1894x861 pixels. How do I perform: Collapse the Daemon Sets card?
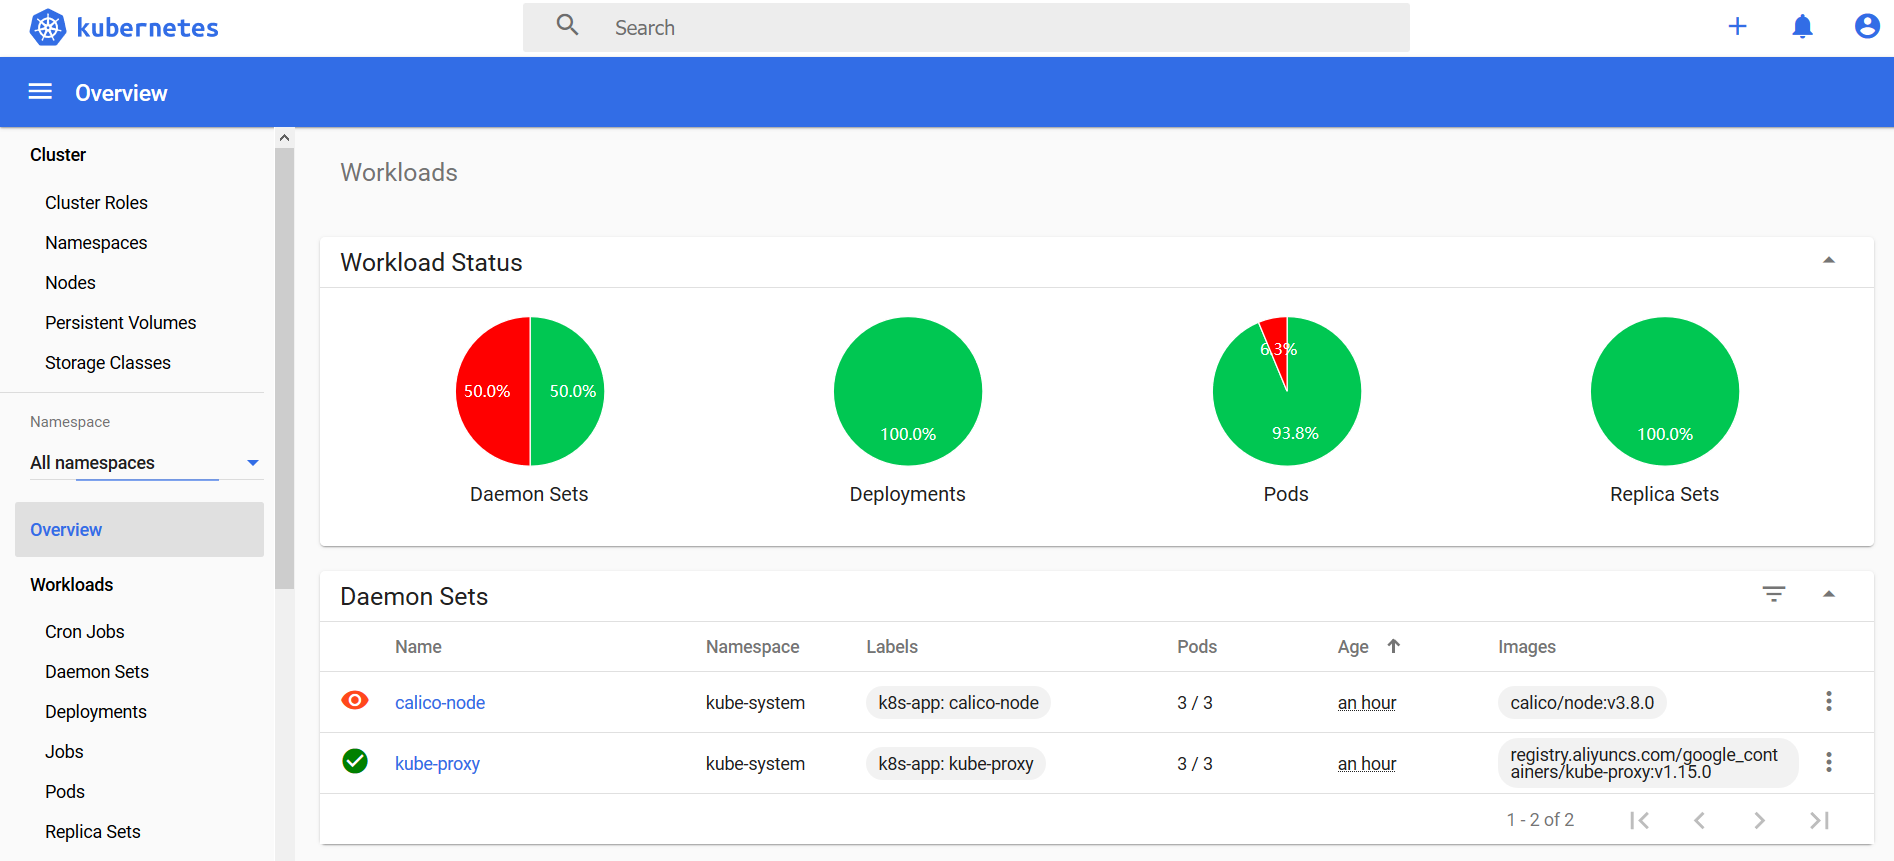point(1829,594)
